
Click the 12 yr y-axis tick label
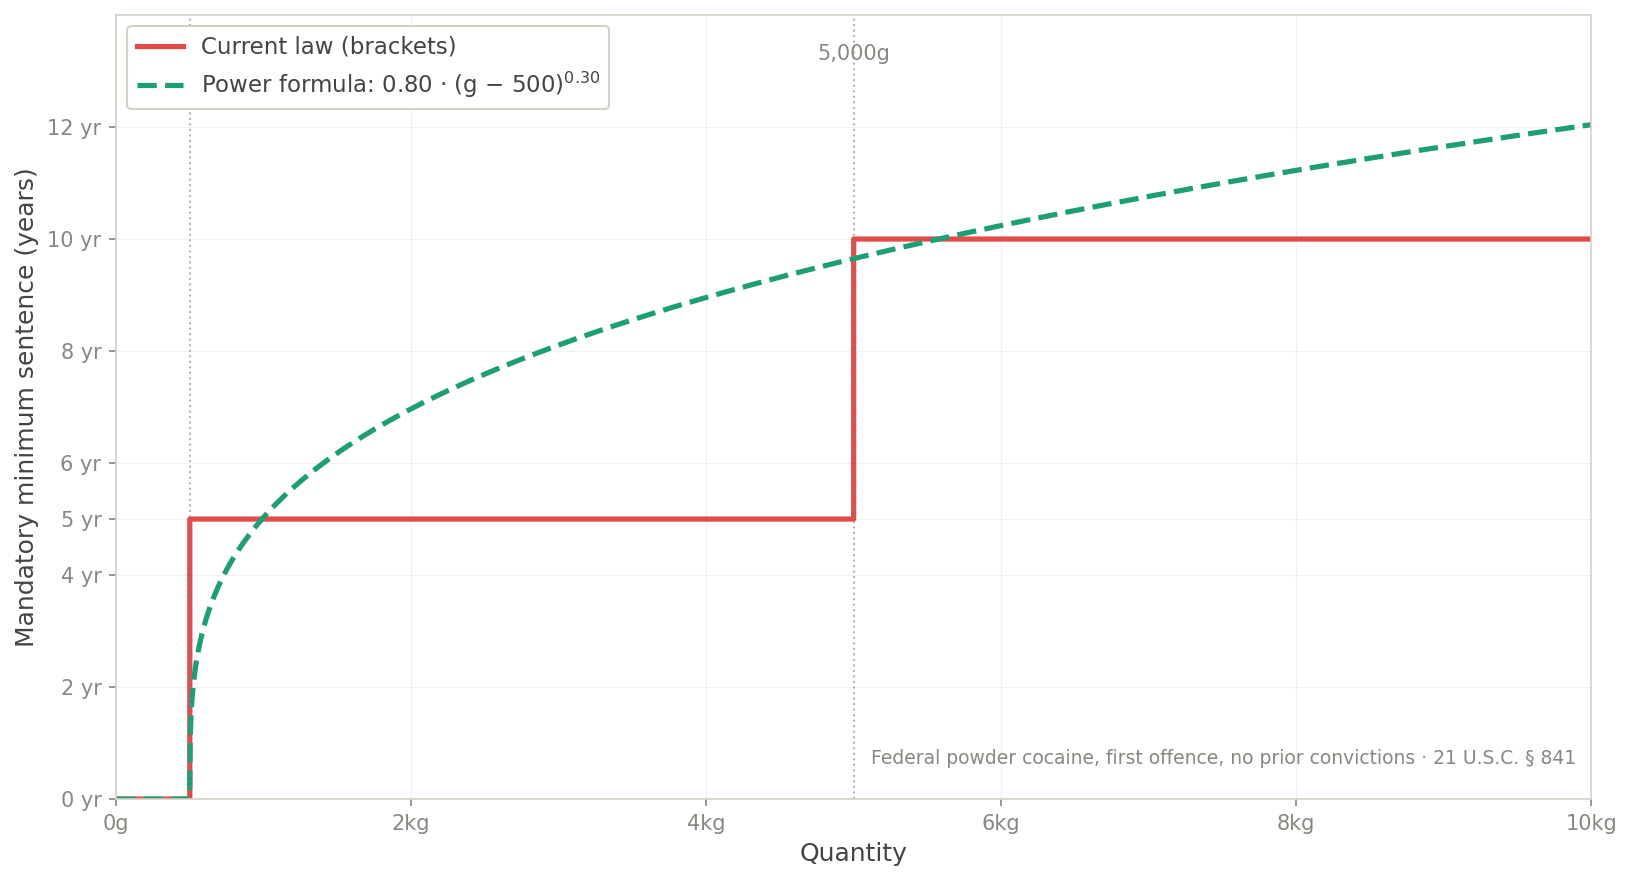pos(75,128)
